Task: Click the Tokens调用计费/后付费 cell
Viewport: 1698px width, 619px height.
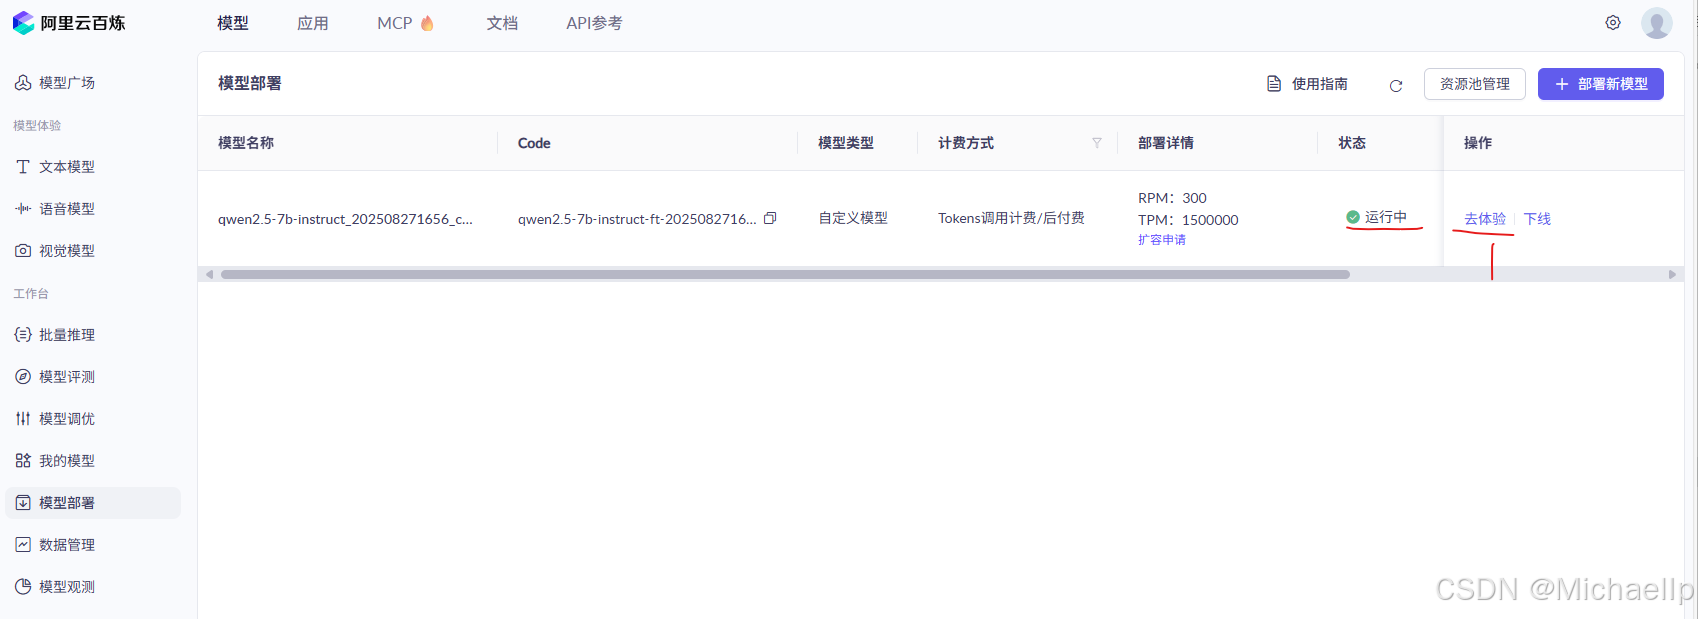Action: pyautogui.click(x=1011, y=218)
